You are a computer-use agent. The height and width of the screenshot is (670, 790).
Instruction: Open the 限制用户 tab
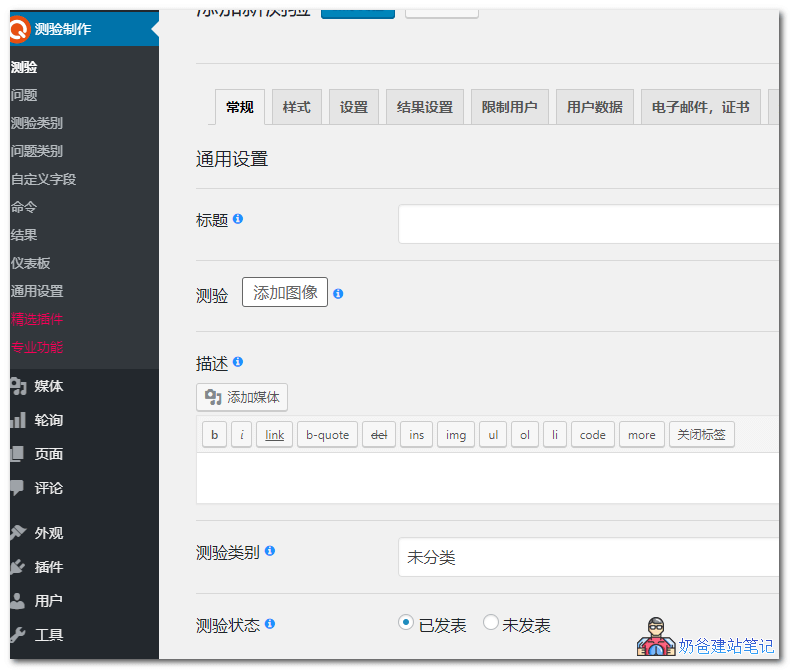point(509,107)
